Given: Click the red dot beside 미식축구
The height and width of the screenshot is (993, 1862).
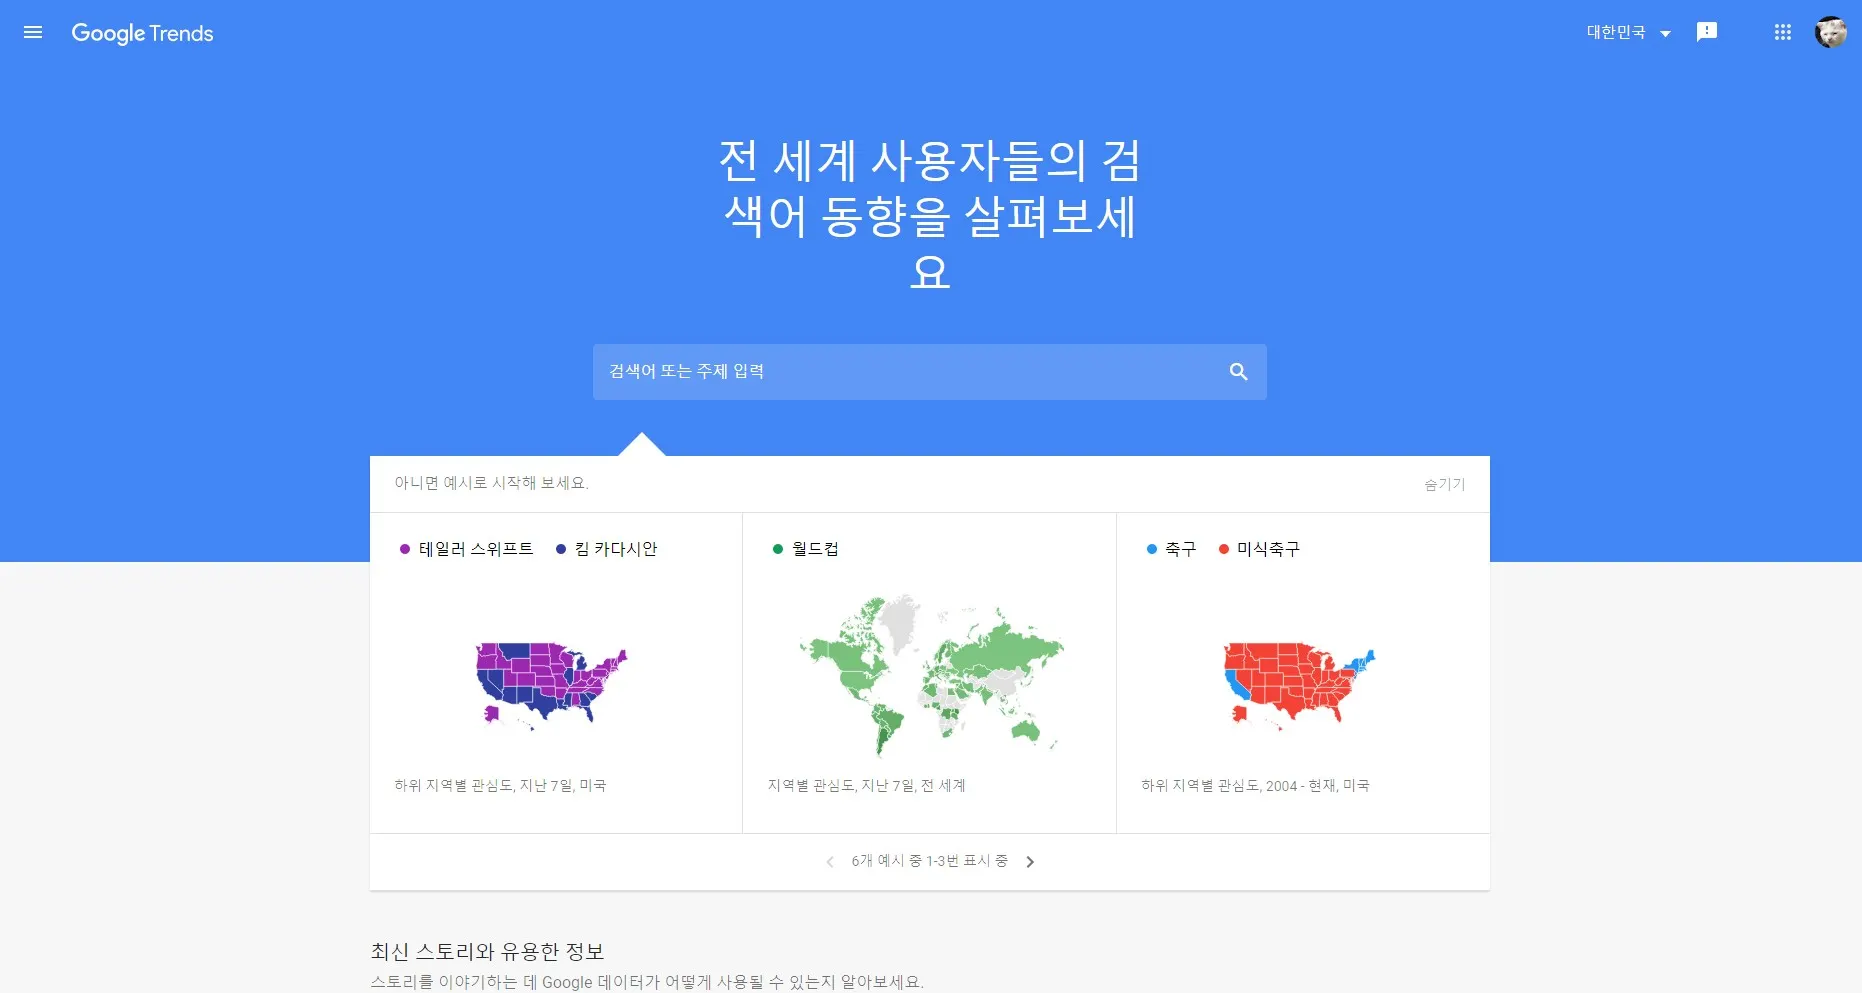Looking at the screenshot, I should [x=1224, y=549].
